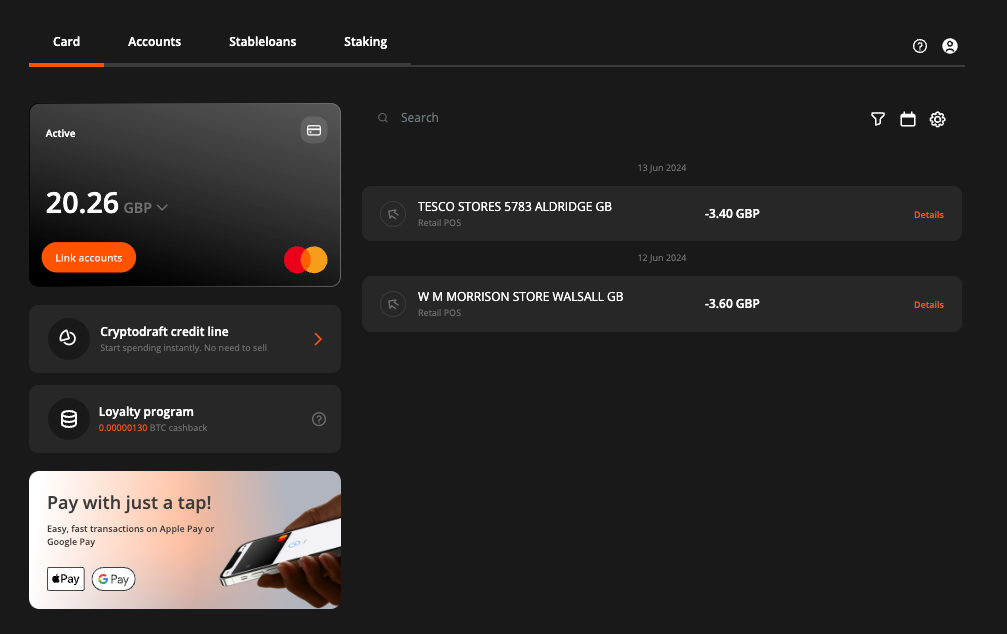This screenshot has height=634, width=1007.
Task: View Details of the W M MORRISON transaction
Action: pos(928,304)
